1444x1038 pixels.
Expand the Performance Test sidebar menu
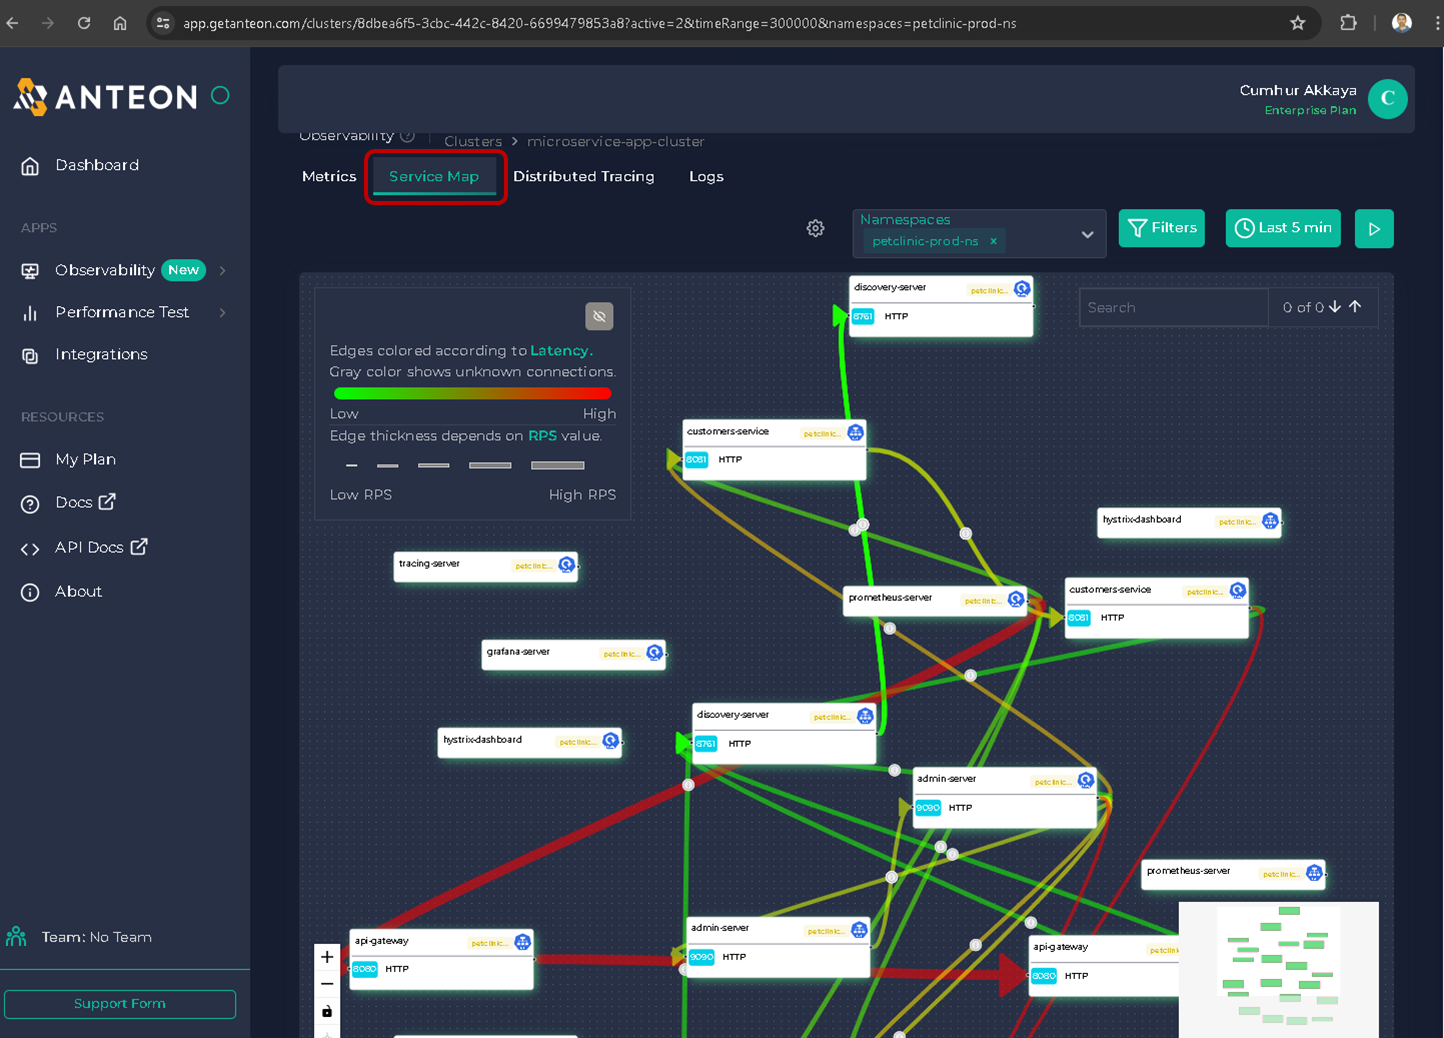coord(222,312)
